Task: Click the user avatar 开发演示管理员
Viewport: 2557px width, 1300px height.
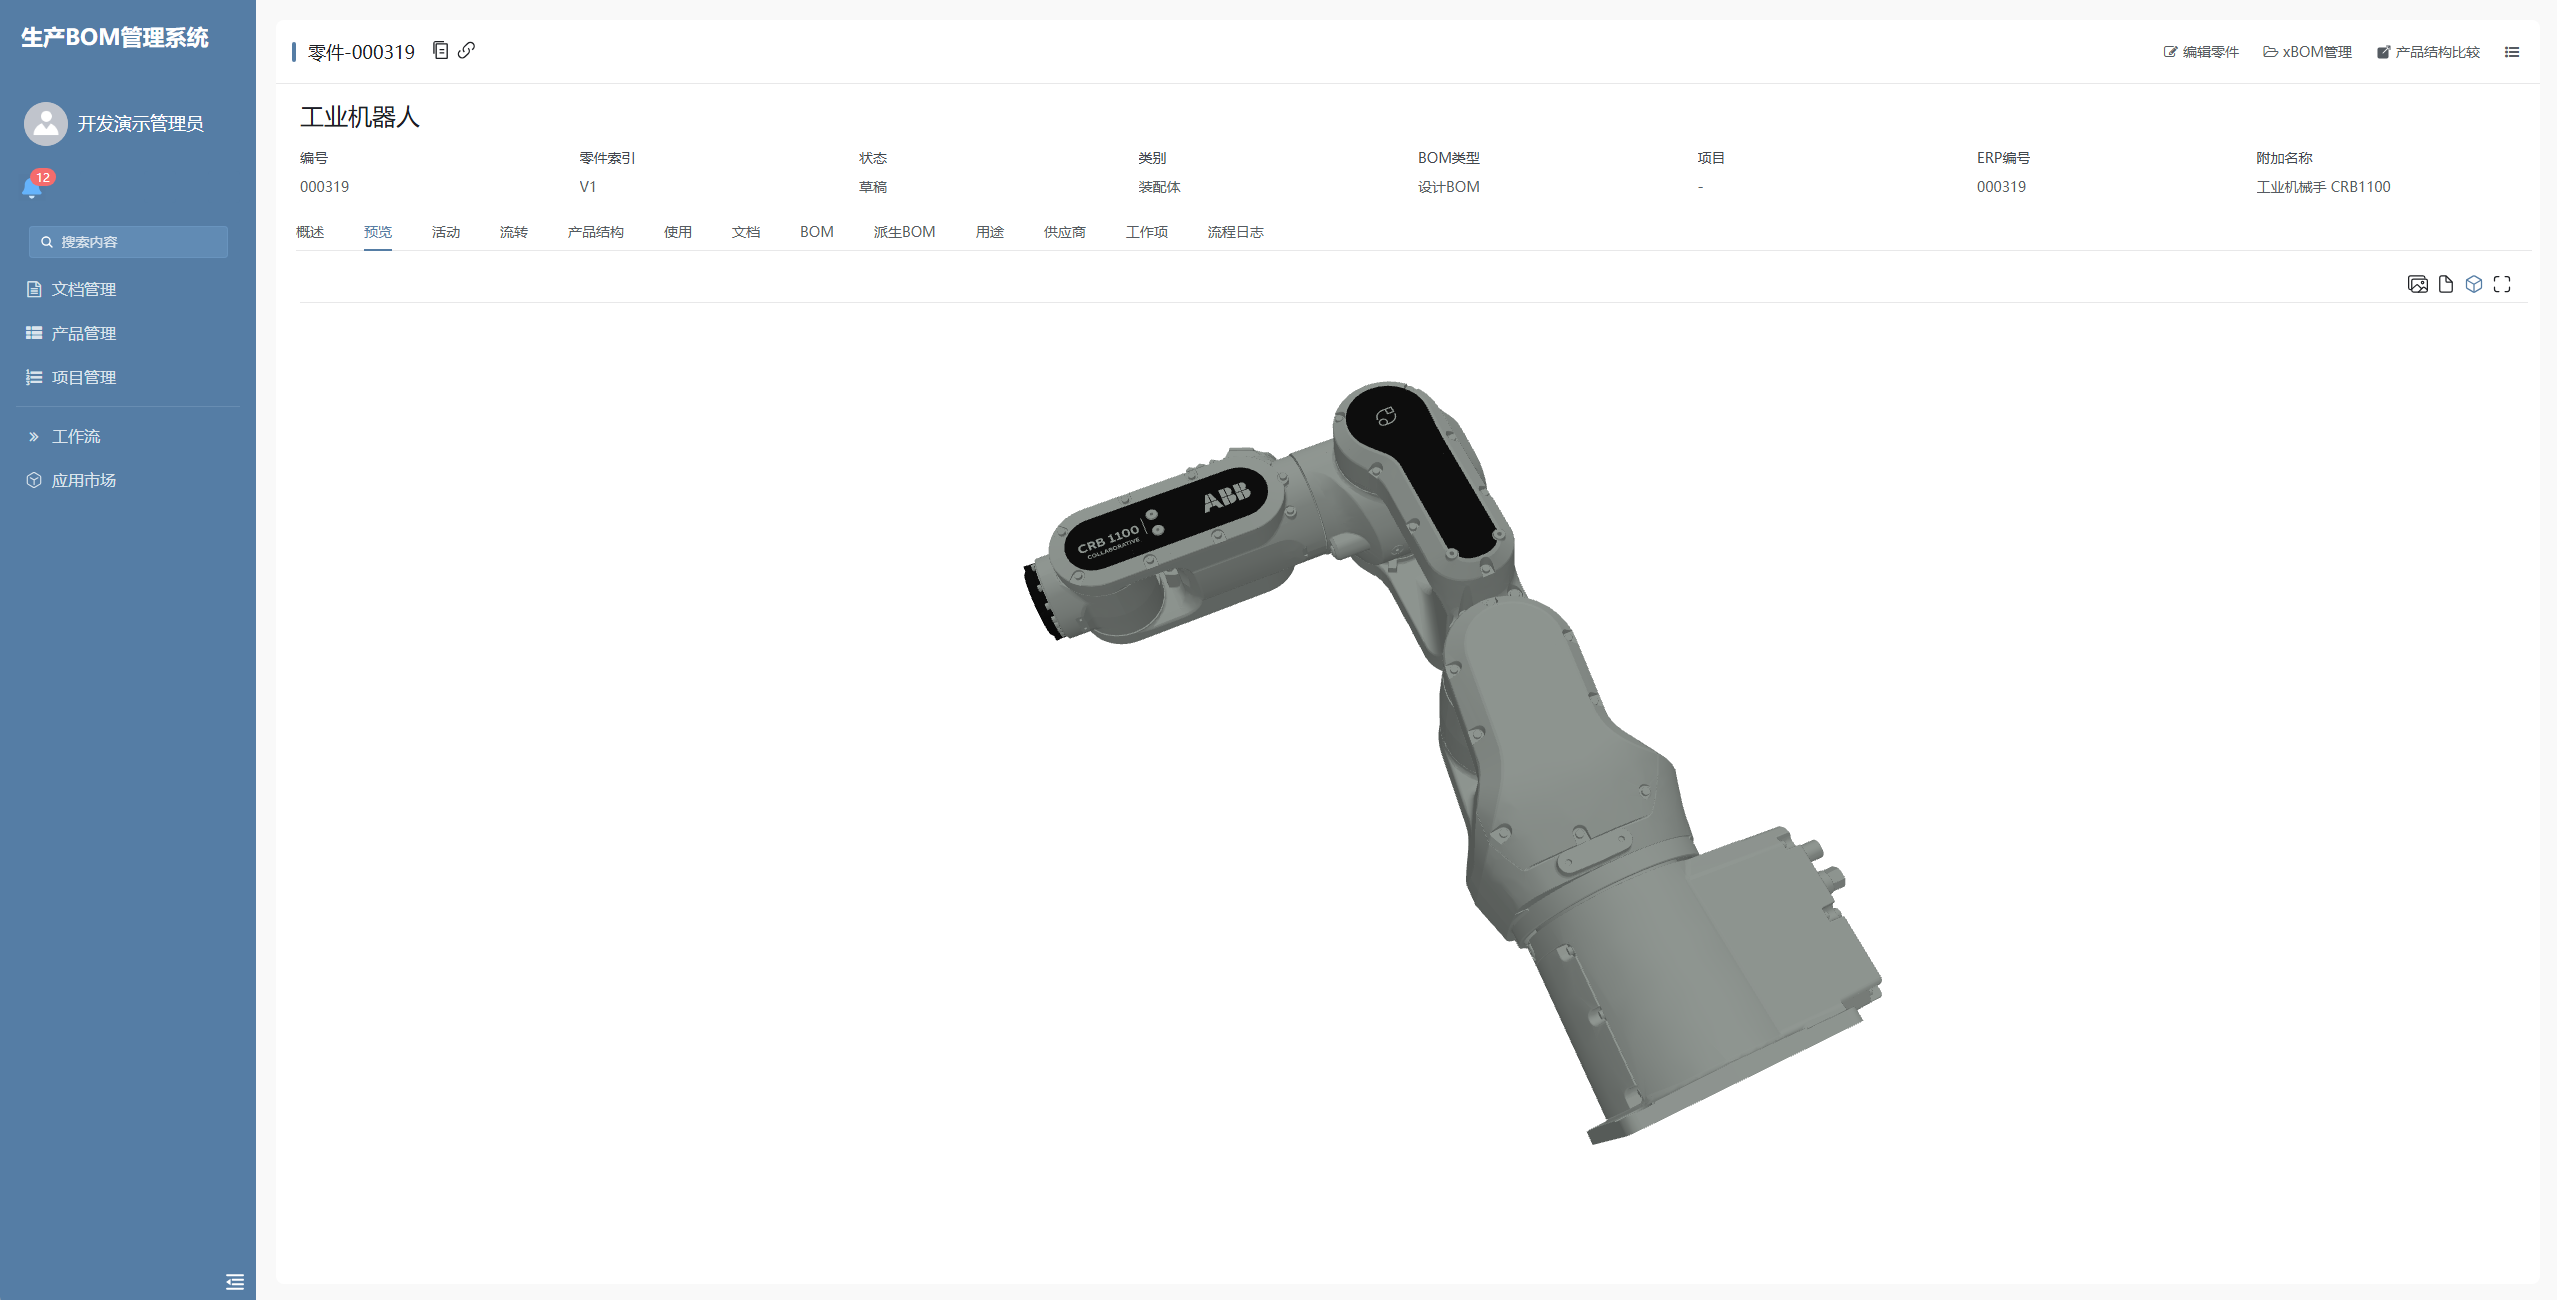Action: (46, 123)
